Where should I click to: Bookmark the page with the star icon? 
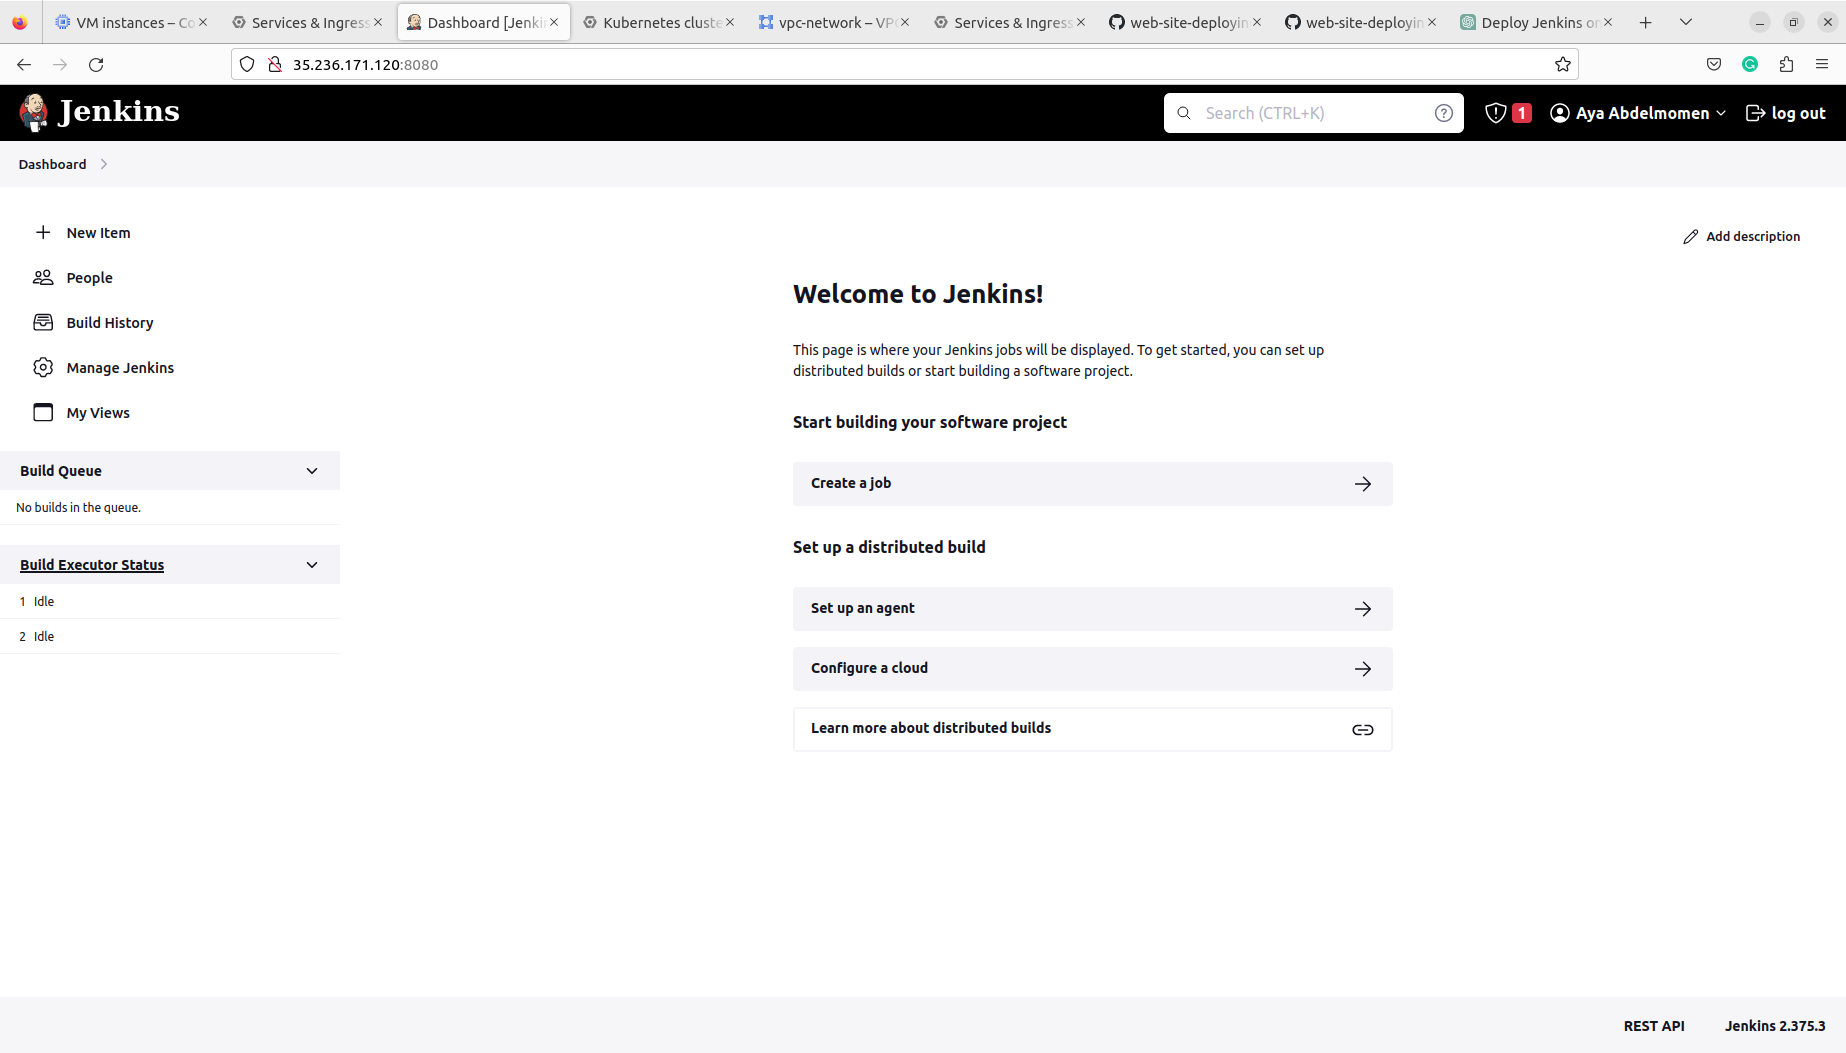pyautogui.click(x=1562, y=64)
